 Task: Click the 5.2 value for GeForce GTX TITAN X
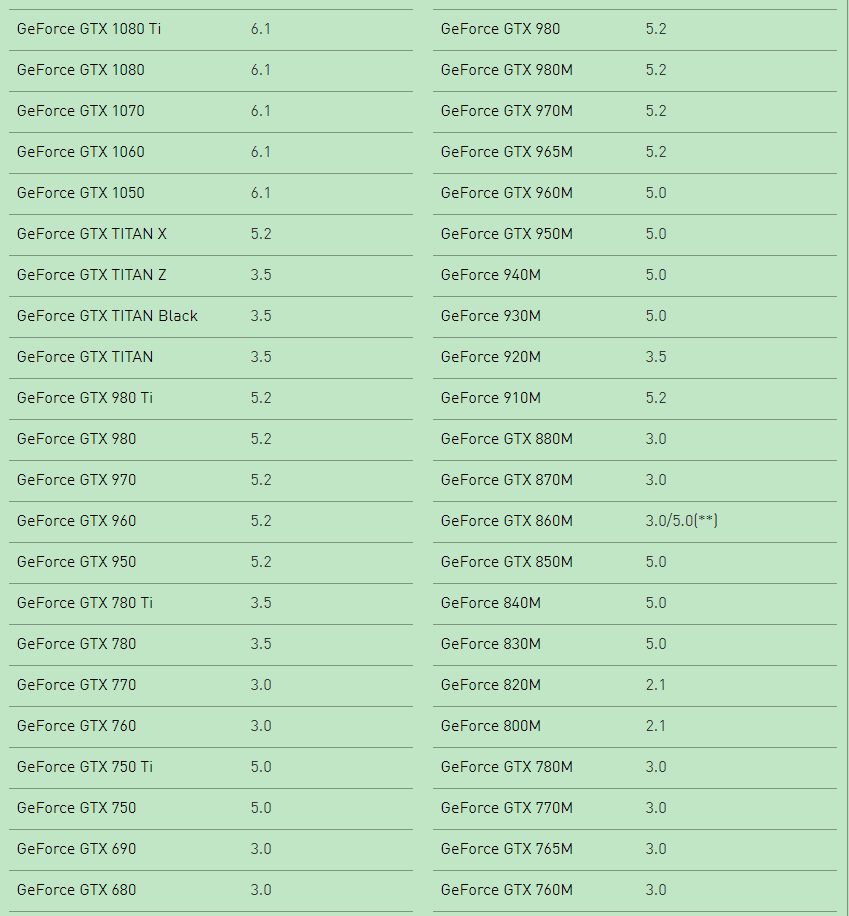[x=261, y=234]
